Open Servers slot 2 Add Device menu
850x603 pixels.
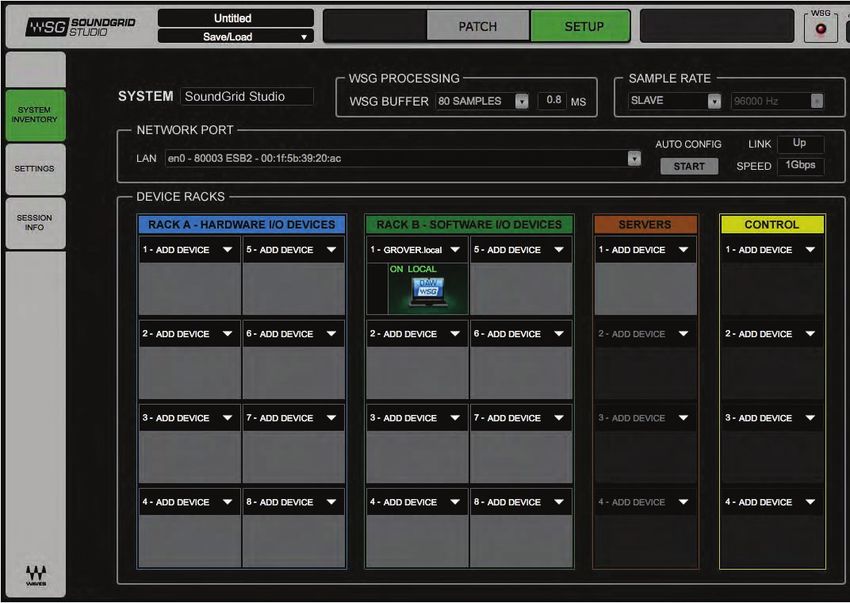646,333
